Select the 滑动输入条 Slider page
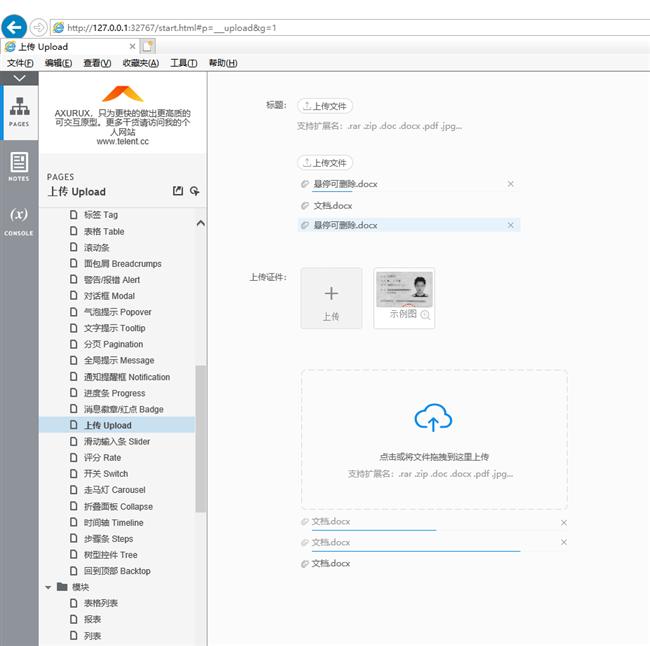650x646 pixels. click(116, 441)
